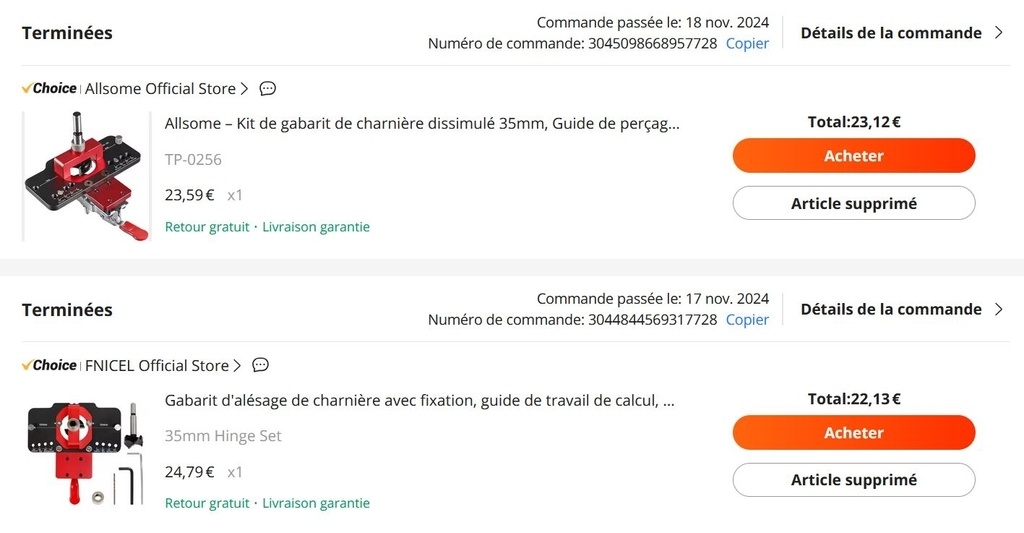Visit FNICEL Official Store link
Viewport: 1024px width, 533px height.
click(x=157, y=366)
